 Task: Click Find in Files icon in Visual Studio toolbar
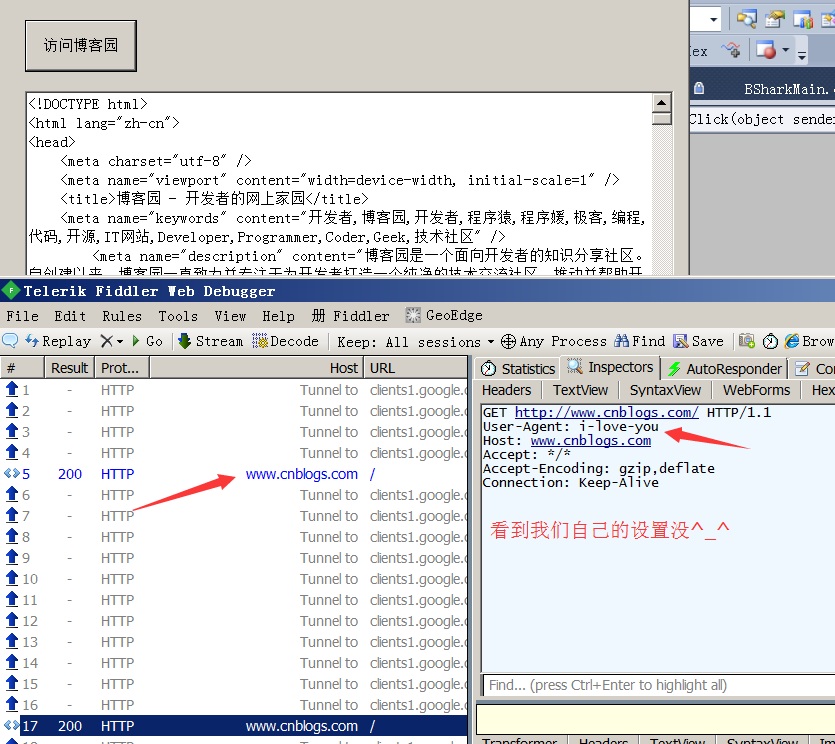(x=747, y=19)
